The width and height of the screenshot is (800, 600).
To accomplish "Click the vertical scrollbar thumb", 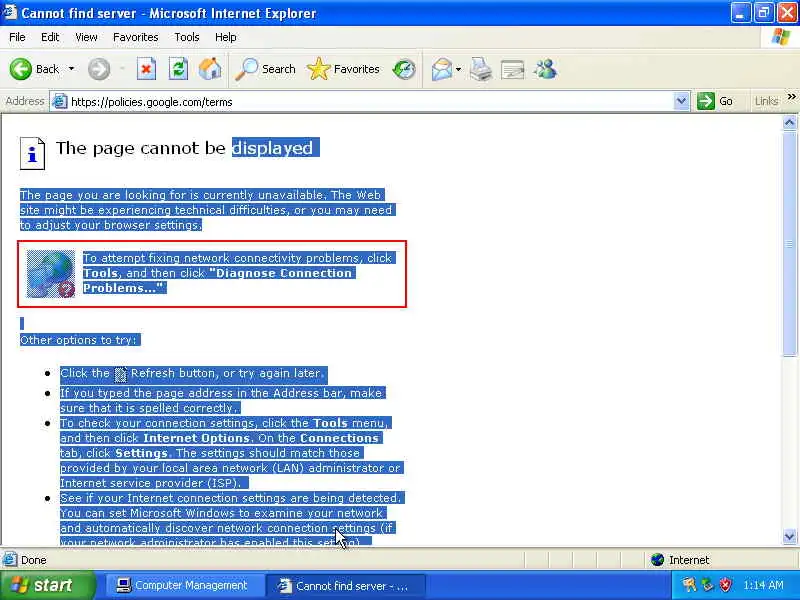I will coord(789,243).
